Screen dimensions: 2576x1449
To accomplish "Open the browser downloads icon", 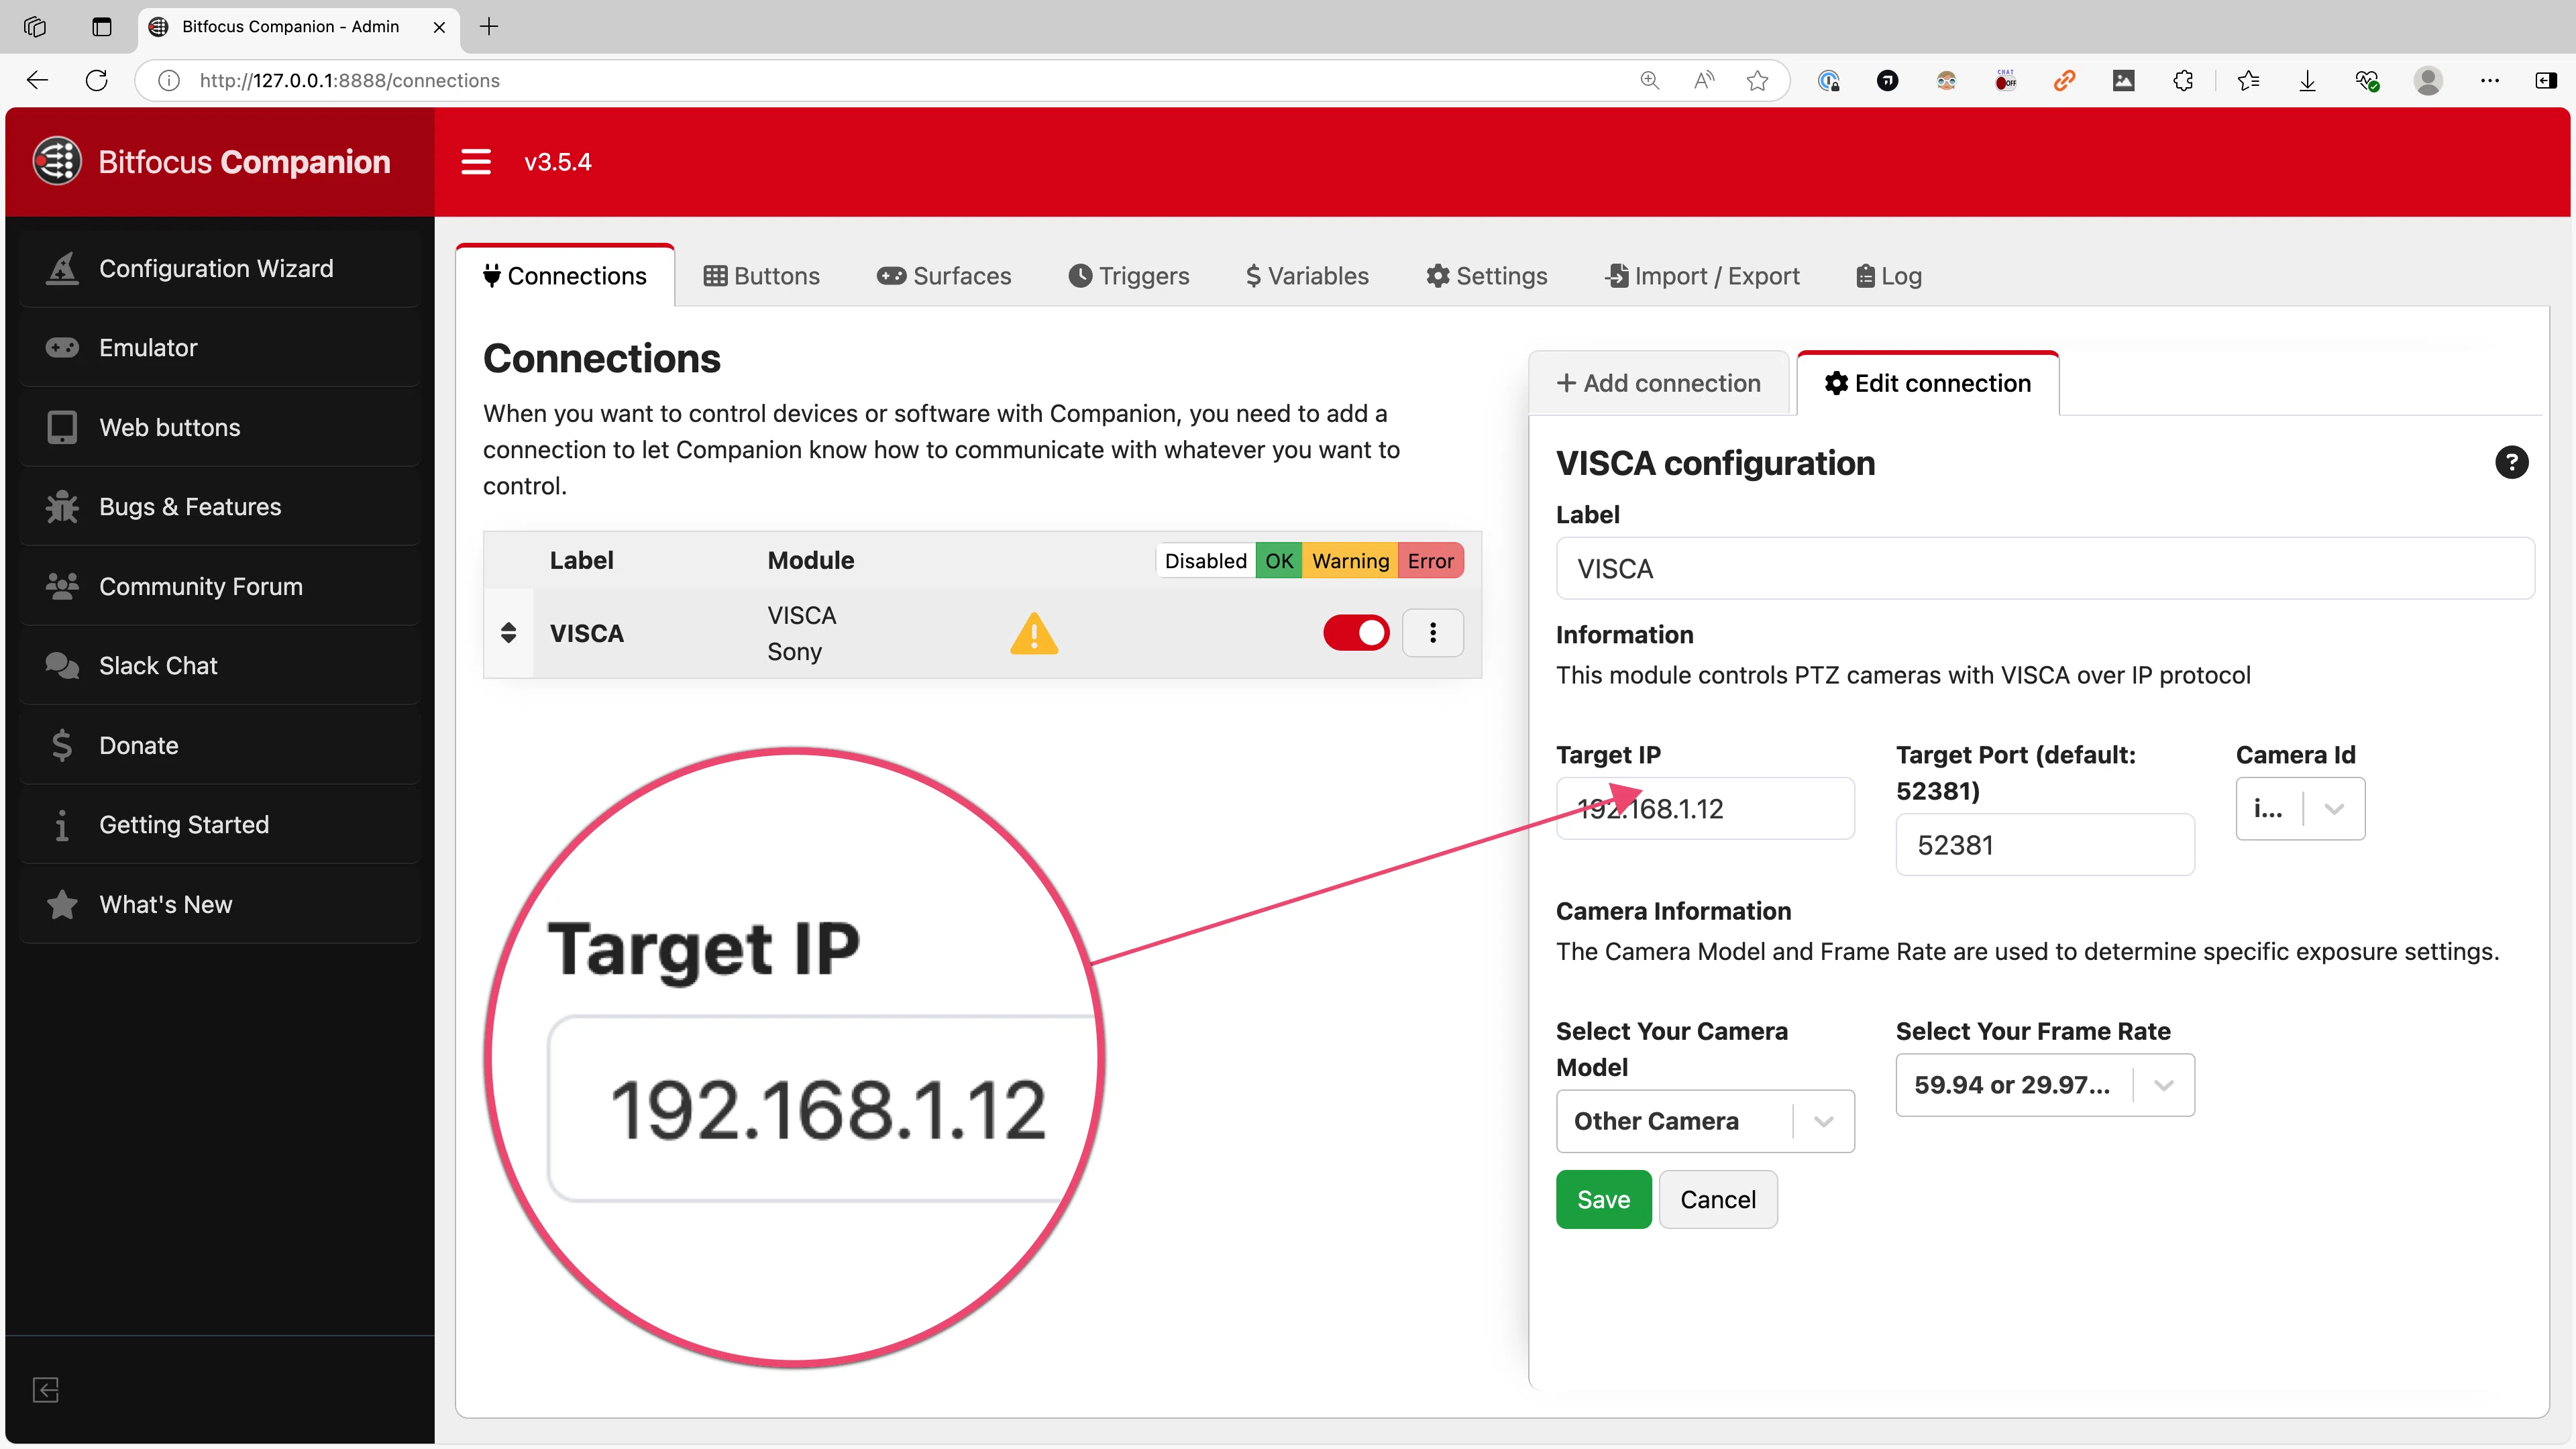I will coord(2307,80).
